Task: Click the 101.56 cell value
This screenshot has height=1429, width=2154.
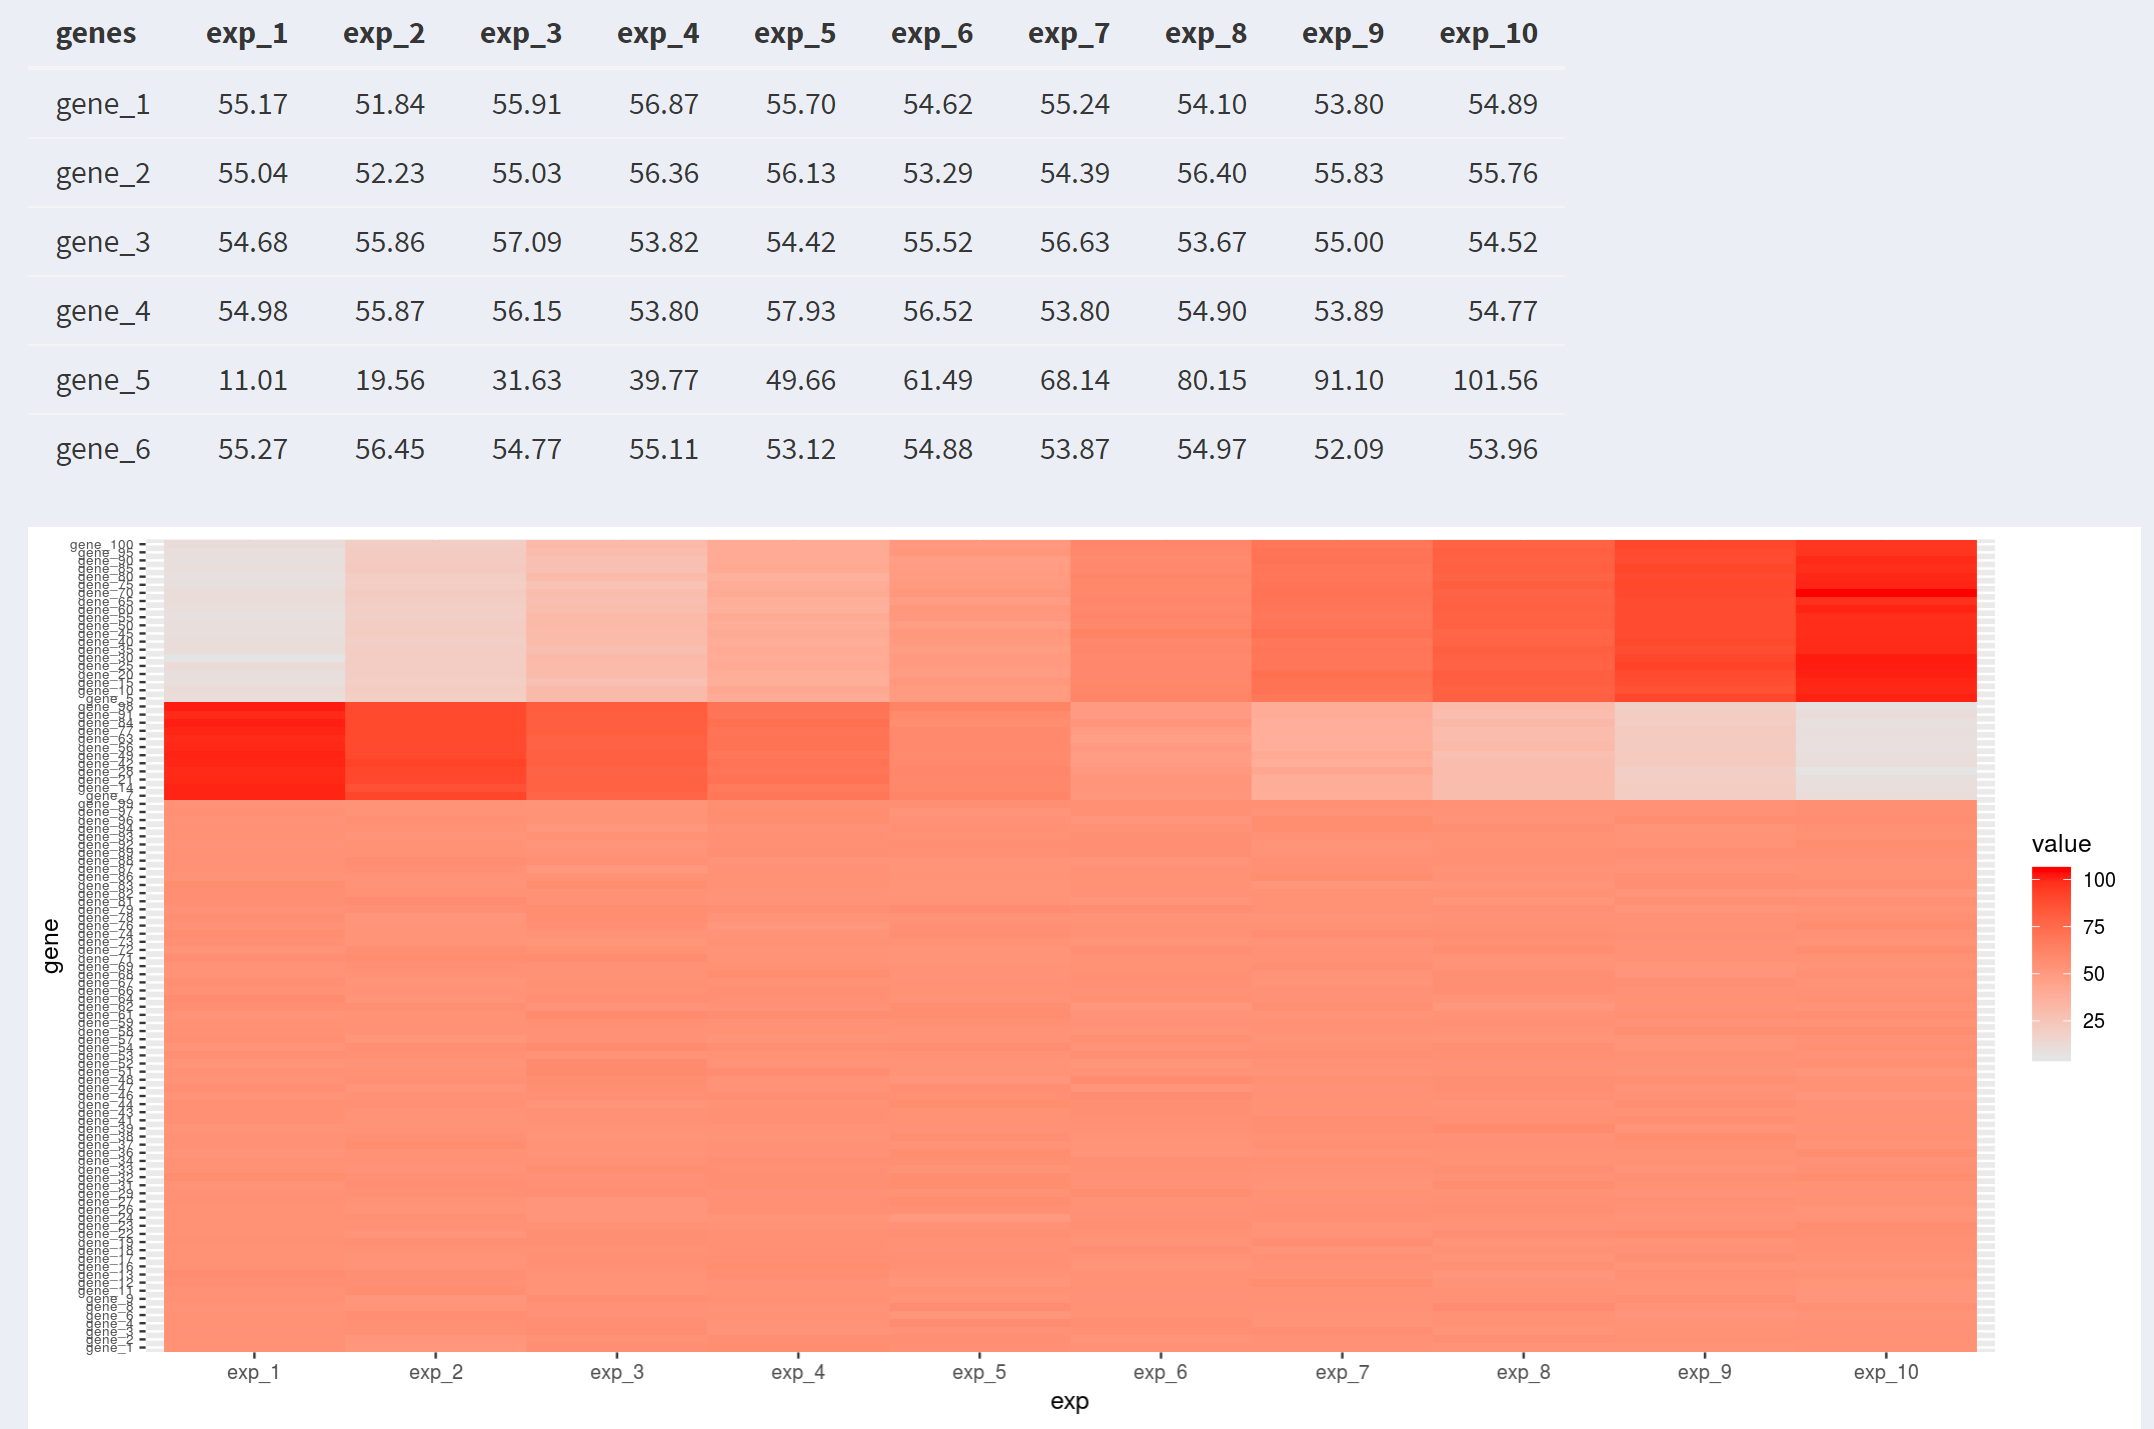Action: click(1494, 380)
